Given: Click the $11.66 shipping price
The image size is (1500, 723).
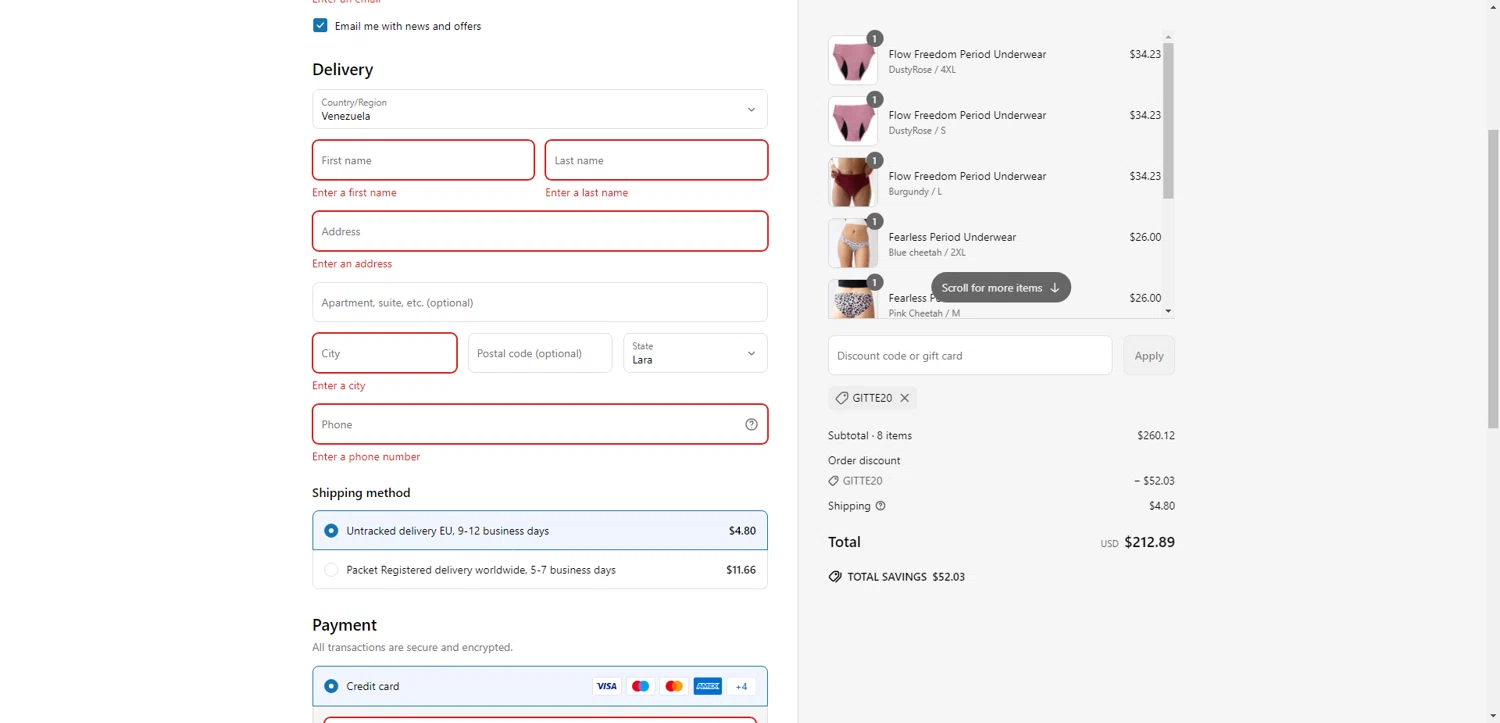Looking at the screenshot, I should [x=741, y=570].
